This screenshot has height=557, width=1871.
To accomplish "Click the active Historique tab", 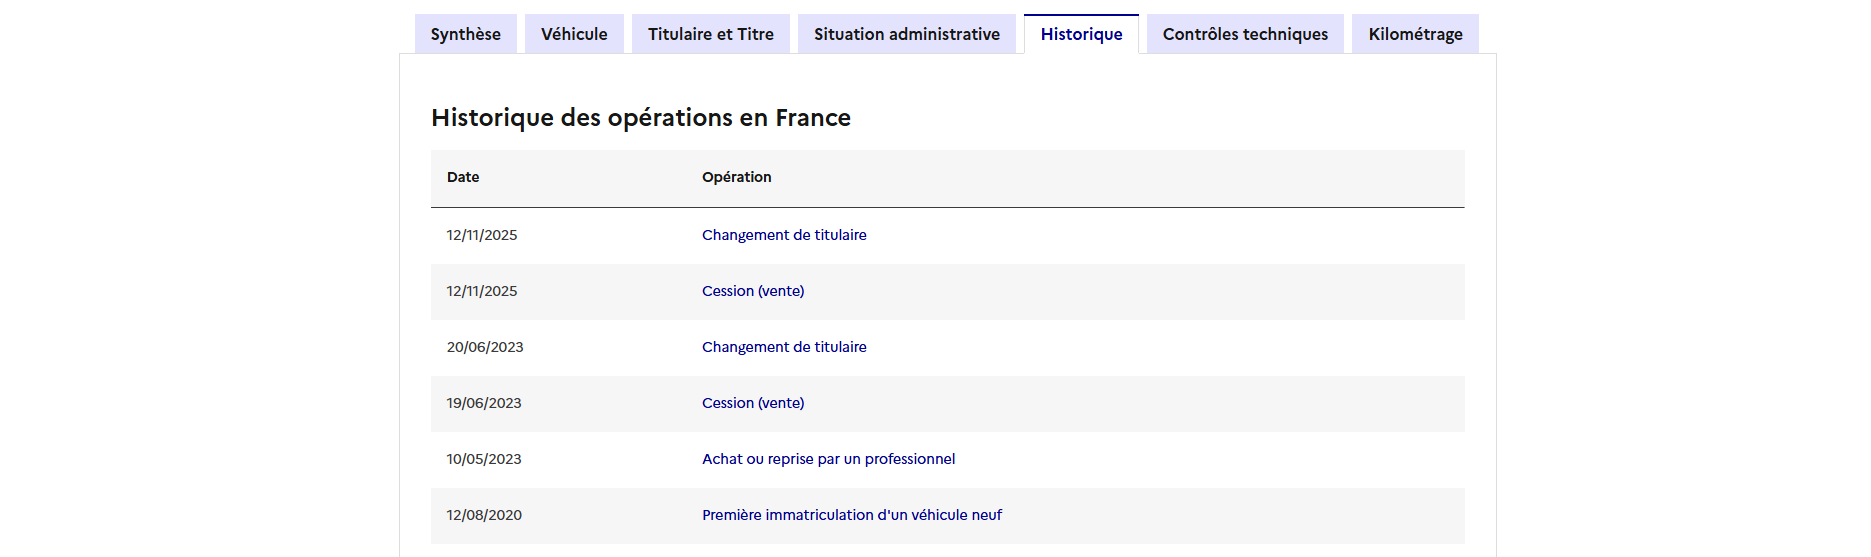I will (x=1081, y=34).
